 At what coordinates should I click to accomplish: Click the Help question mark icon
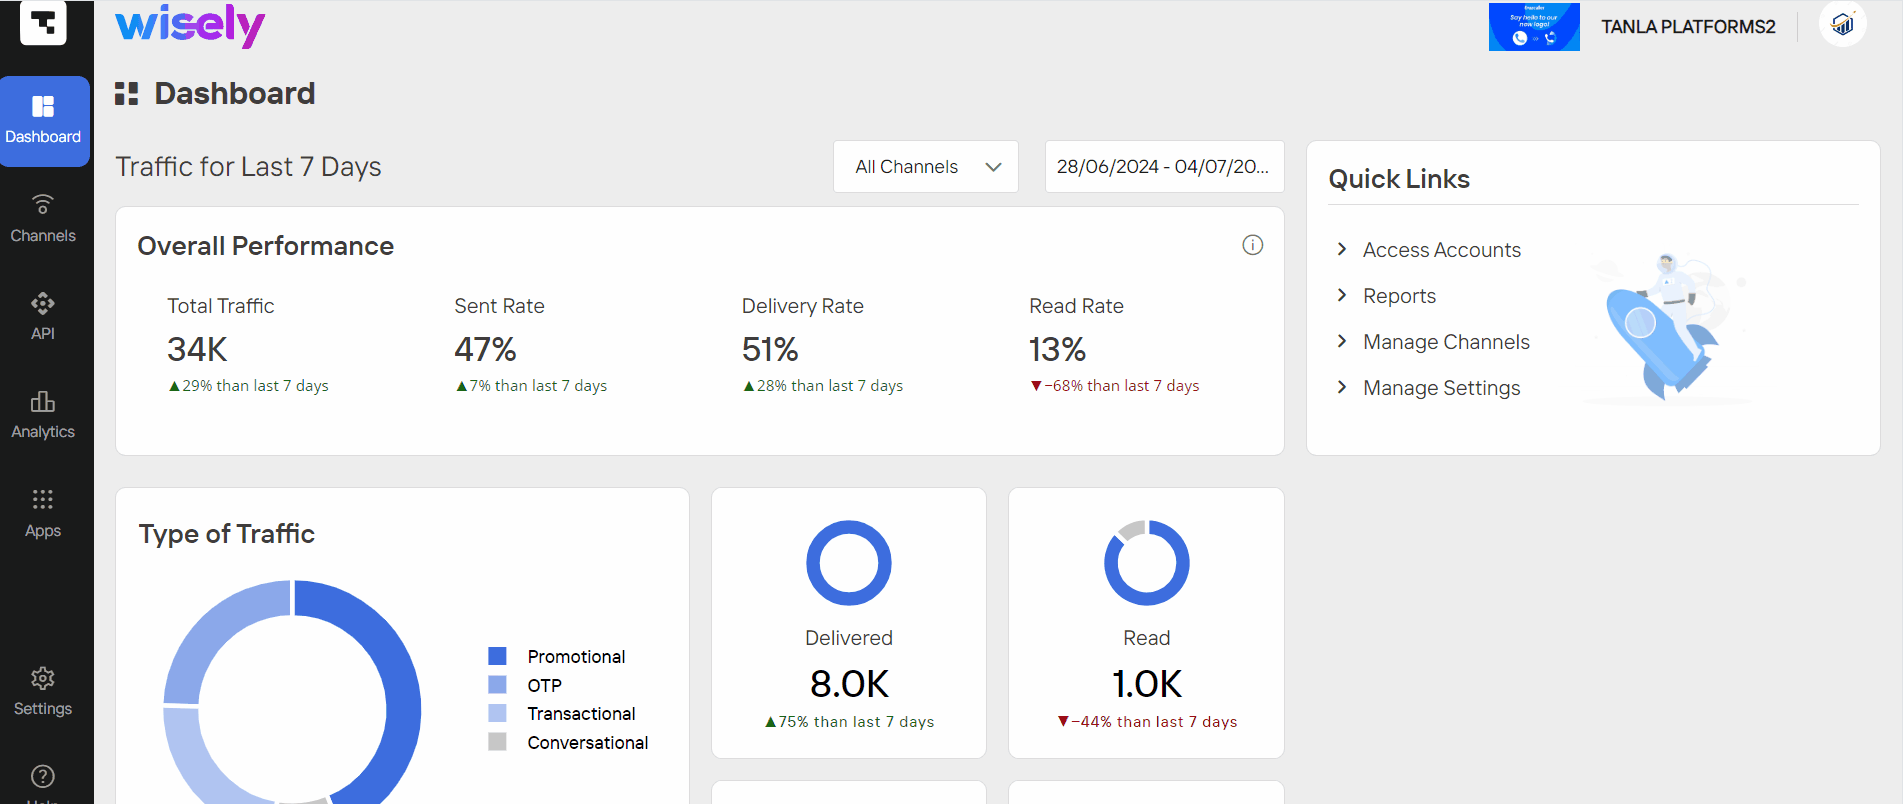pos(43,776)
